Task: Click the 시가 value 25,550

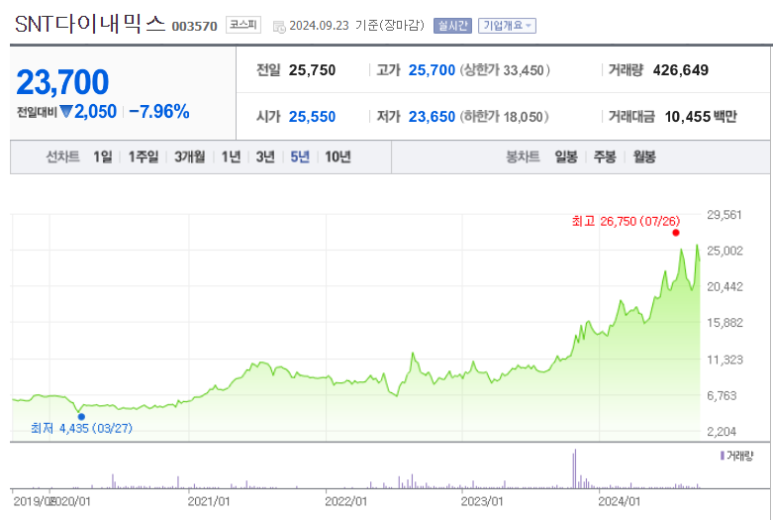Action: coord(312,117)
